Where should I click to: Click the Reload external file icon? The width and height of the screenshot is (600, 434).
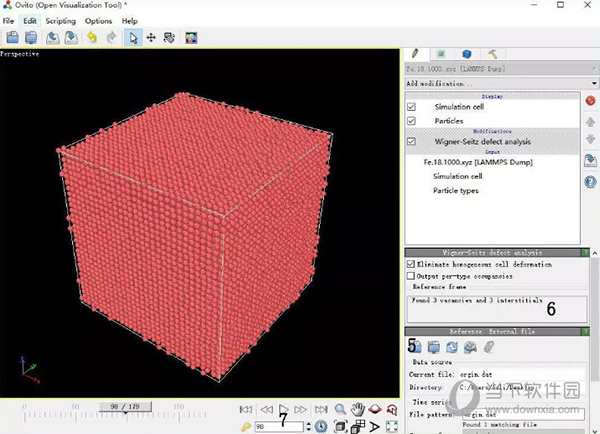pos(451,346)
